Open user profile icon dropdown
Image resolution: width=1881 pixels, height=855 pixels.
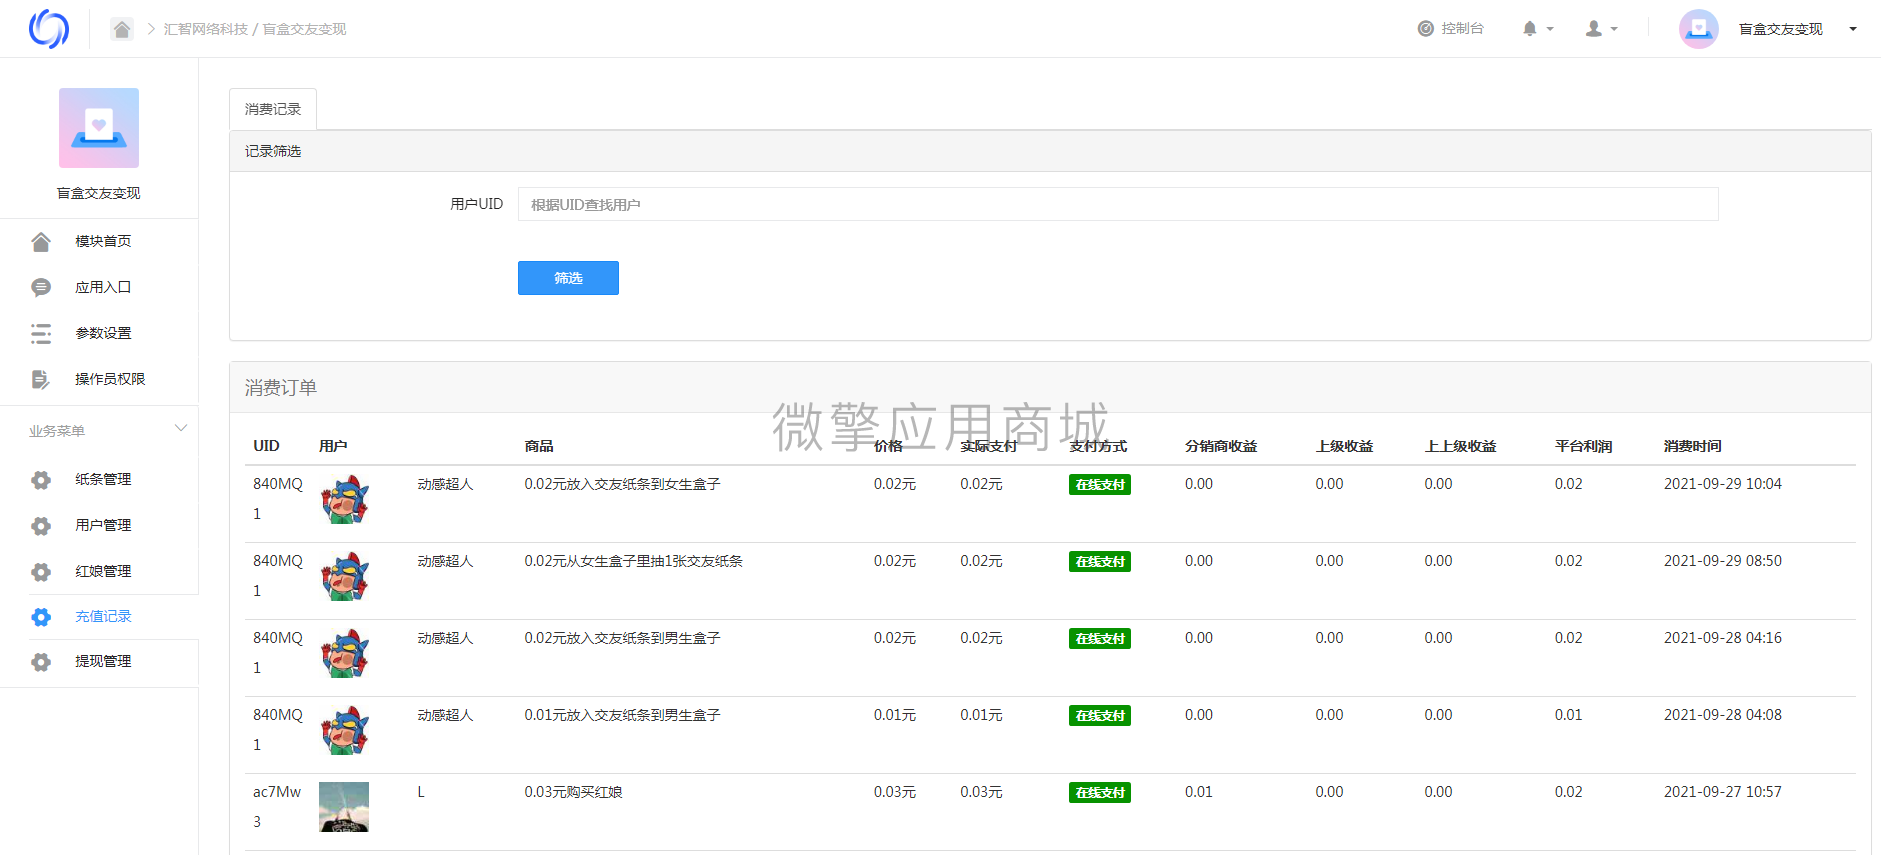1601,29
